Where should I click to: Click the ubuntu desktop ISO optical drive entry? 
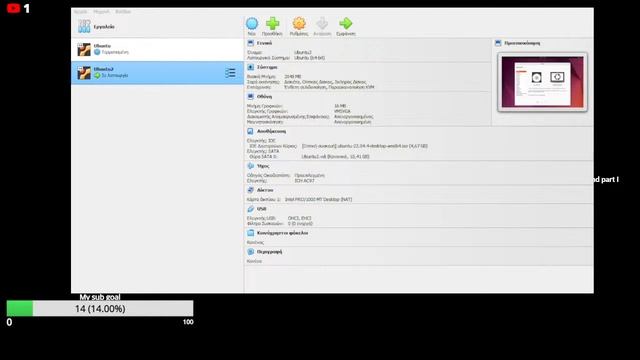click(365, 146)
